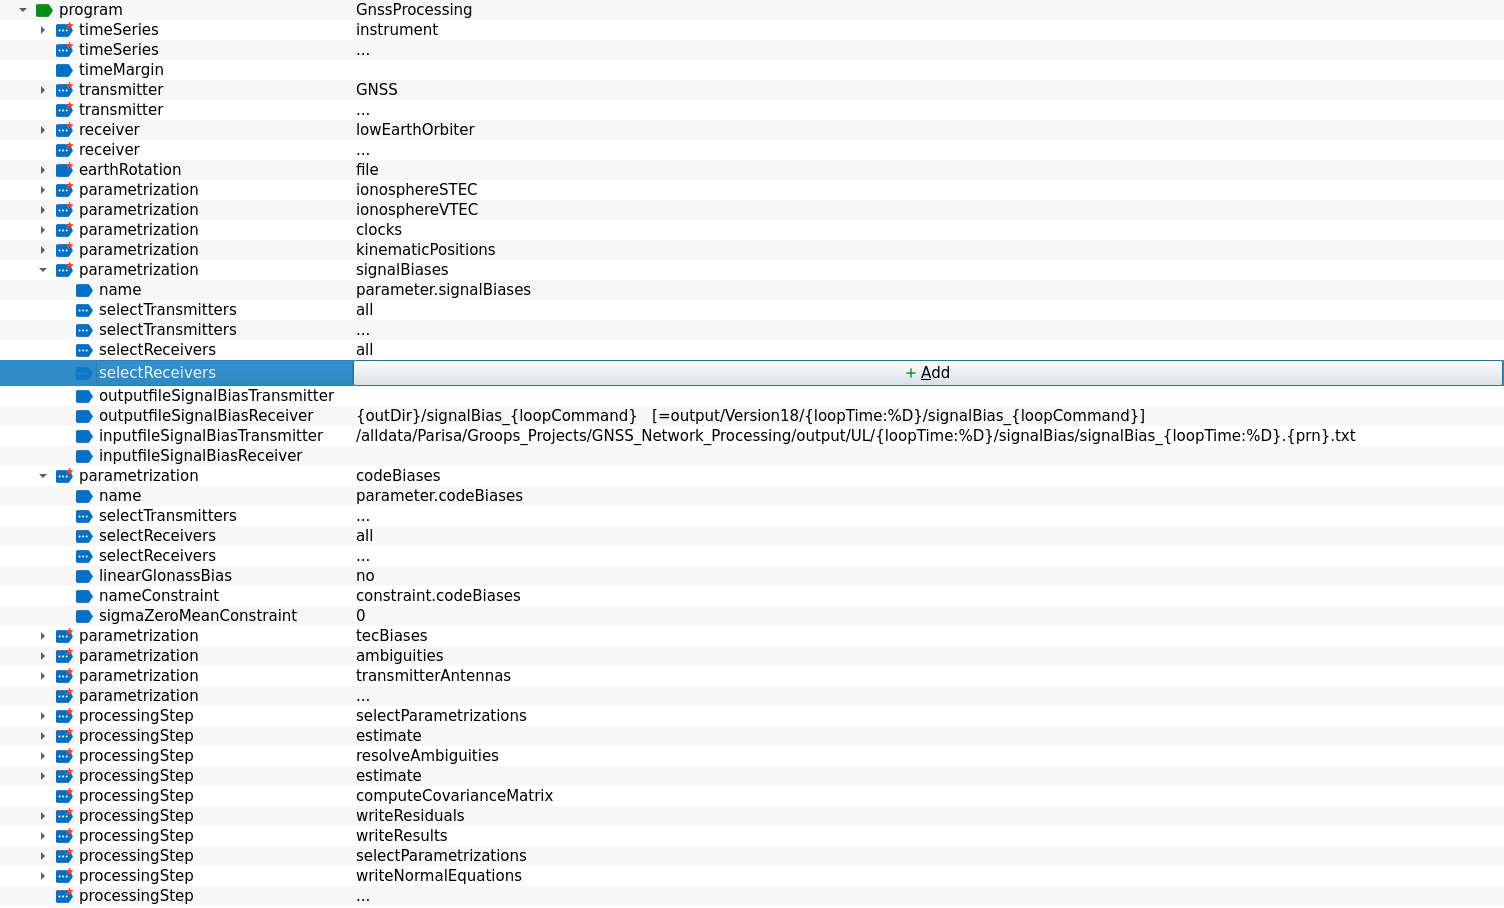This screenshot has width=1504, height=908.
Task: Click the name icon under signalBiases
Action: click(x=84, y=289)
